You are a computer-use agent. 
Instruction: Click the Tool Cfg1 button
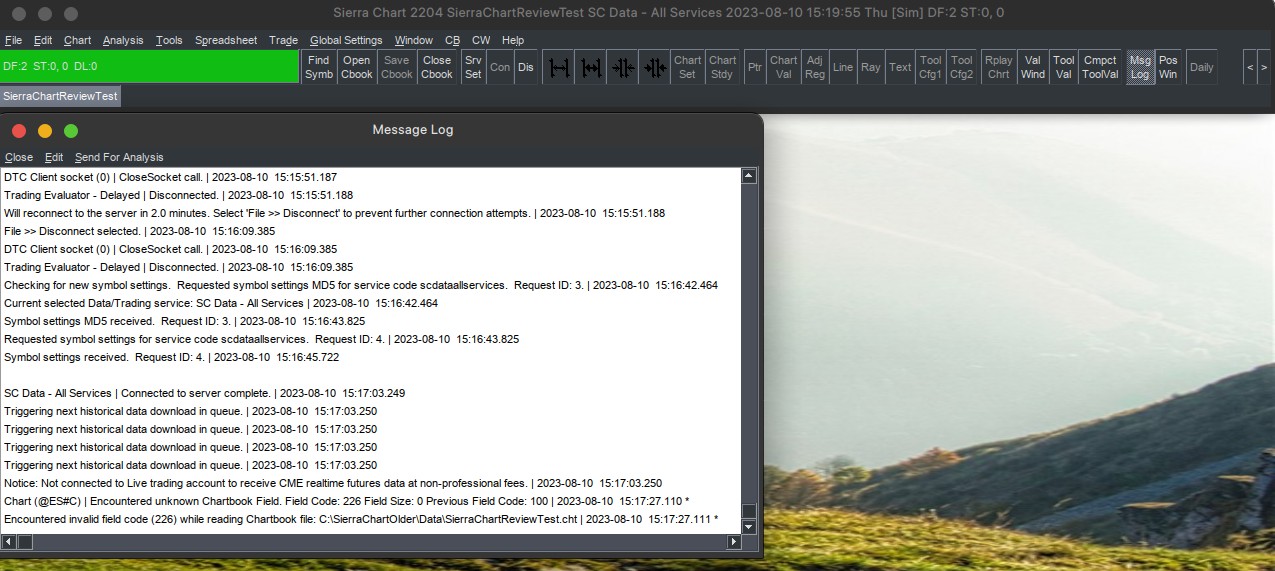coord(931,67)
